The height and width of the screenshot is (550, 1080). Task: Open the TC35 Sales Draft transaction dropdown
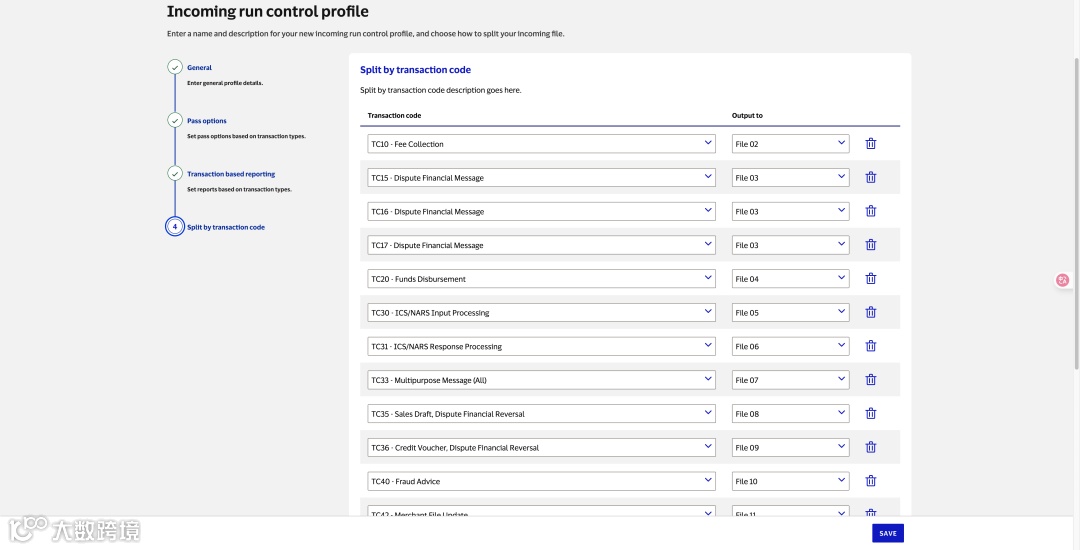[x=541, y=414]
